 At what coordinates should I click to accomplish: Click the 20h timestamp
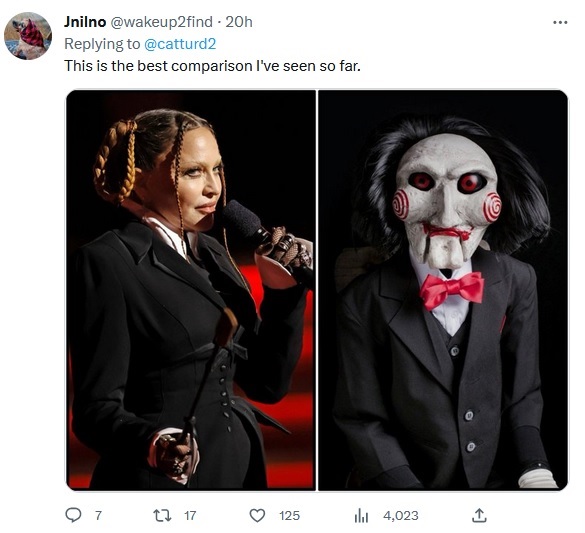(x=239, y=22)
